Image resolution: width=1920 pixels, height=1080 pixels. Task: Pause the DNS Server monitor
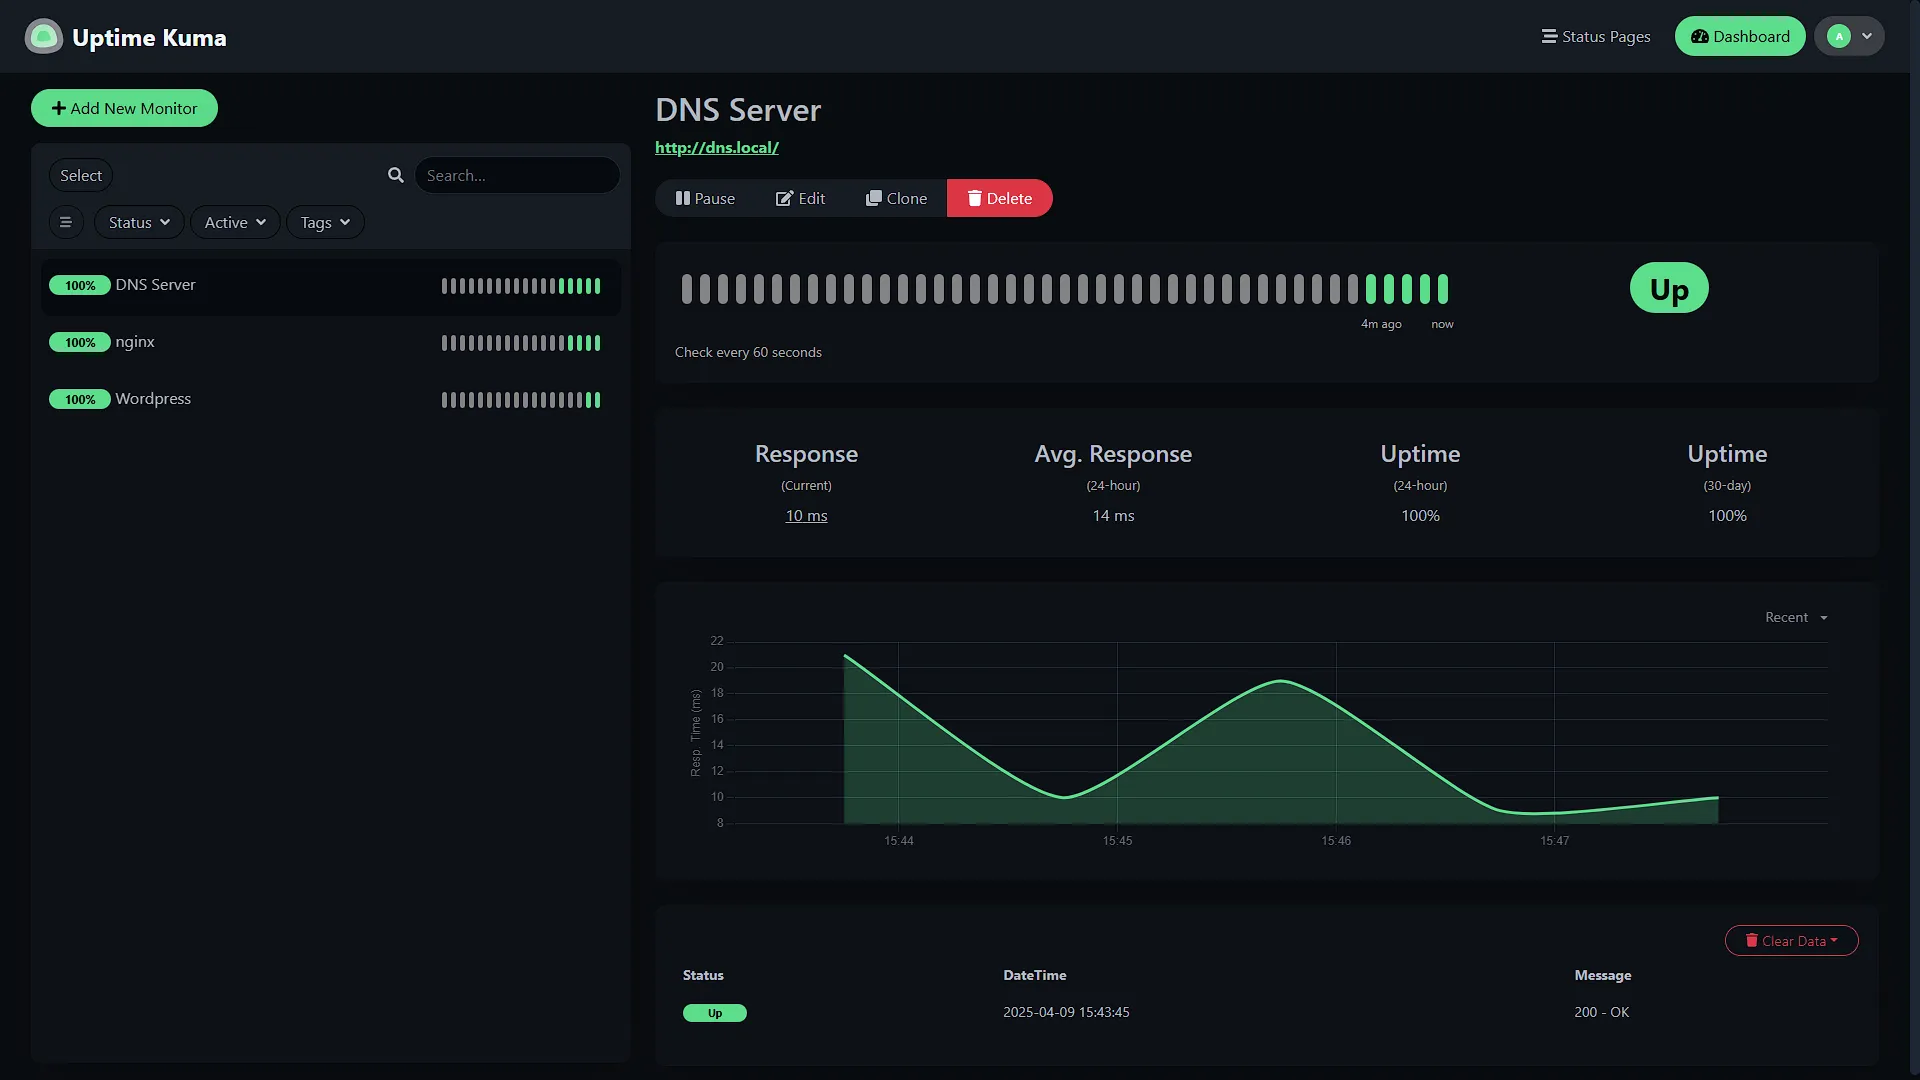pyautogui.click(x=705, y=198)
